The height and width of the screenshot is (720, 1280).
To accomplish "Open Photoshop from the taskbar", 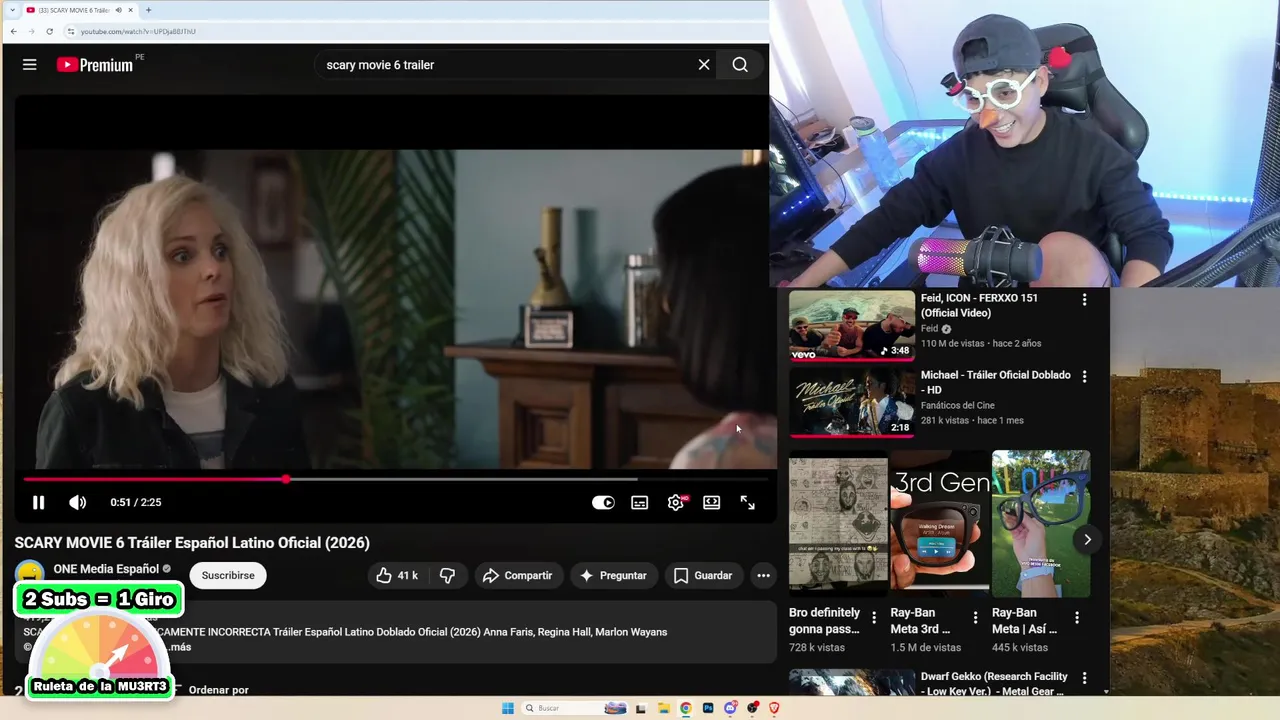I will click(708, 708).
